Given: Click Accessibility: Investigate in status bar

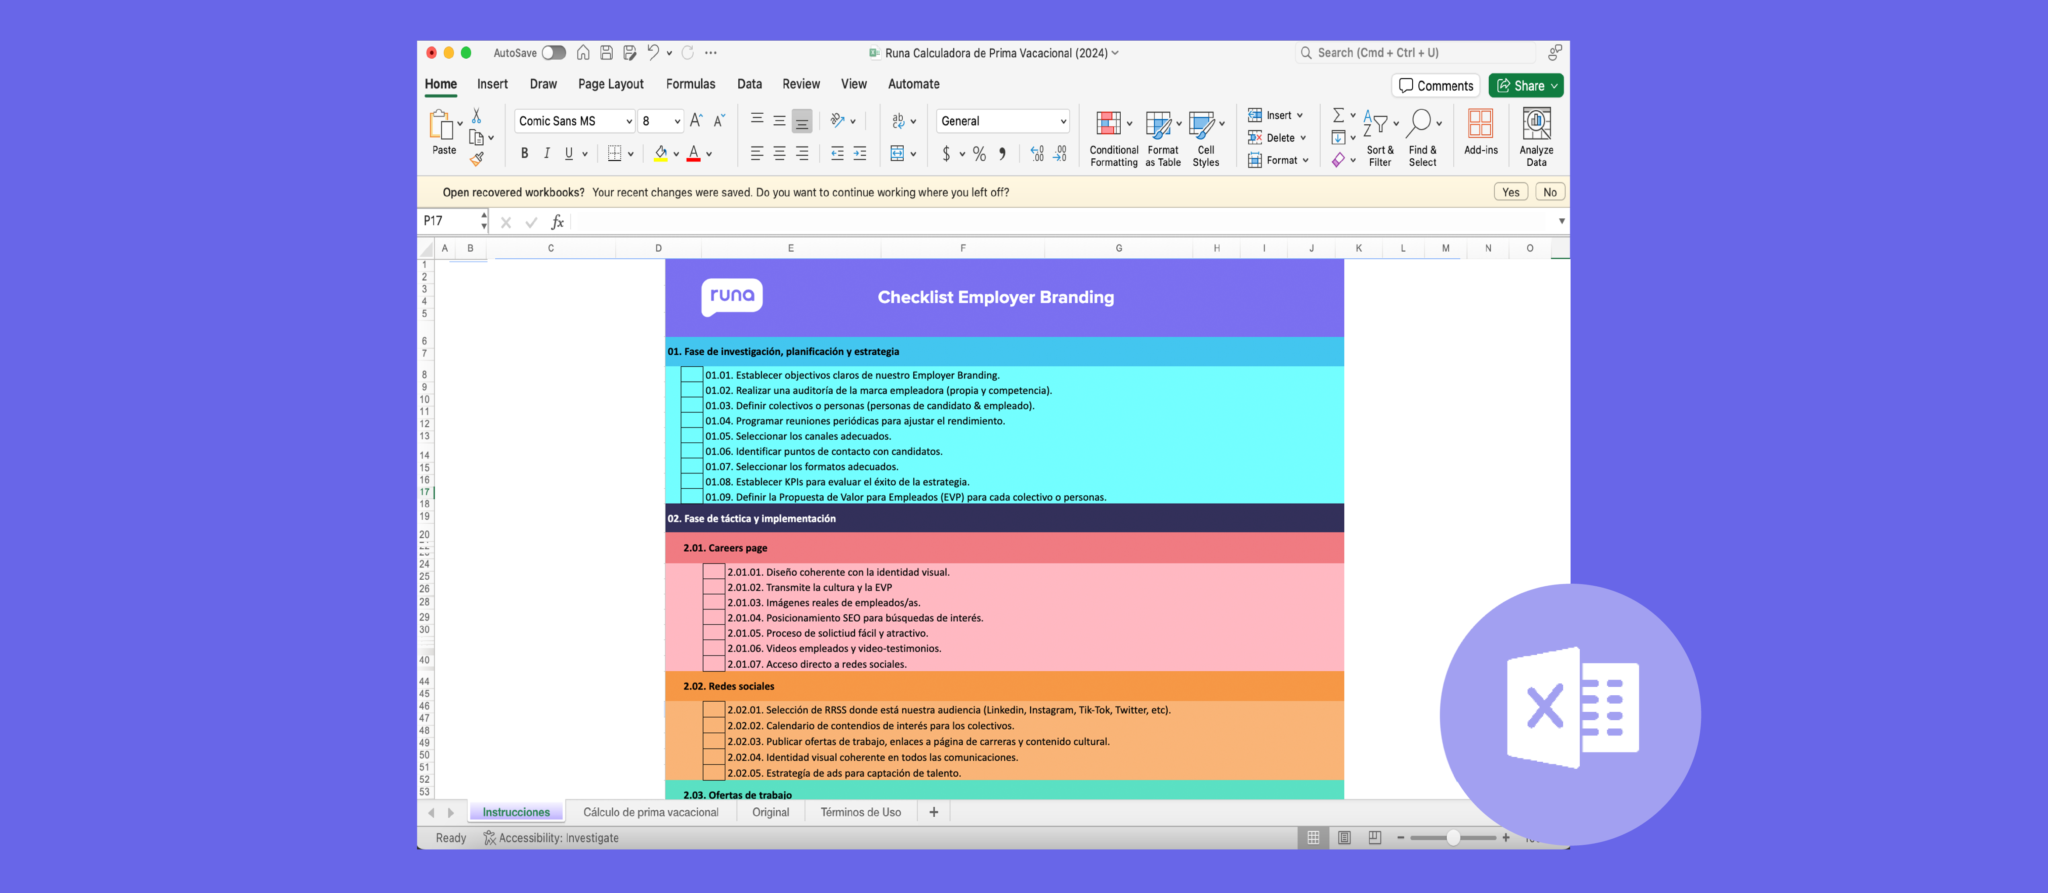Looking at the screenshot, I should [551, 838].
